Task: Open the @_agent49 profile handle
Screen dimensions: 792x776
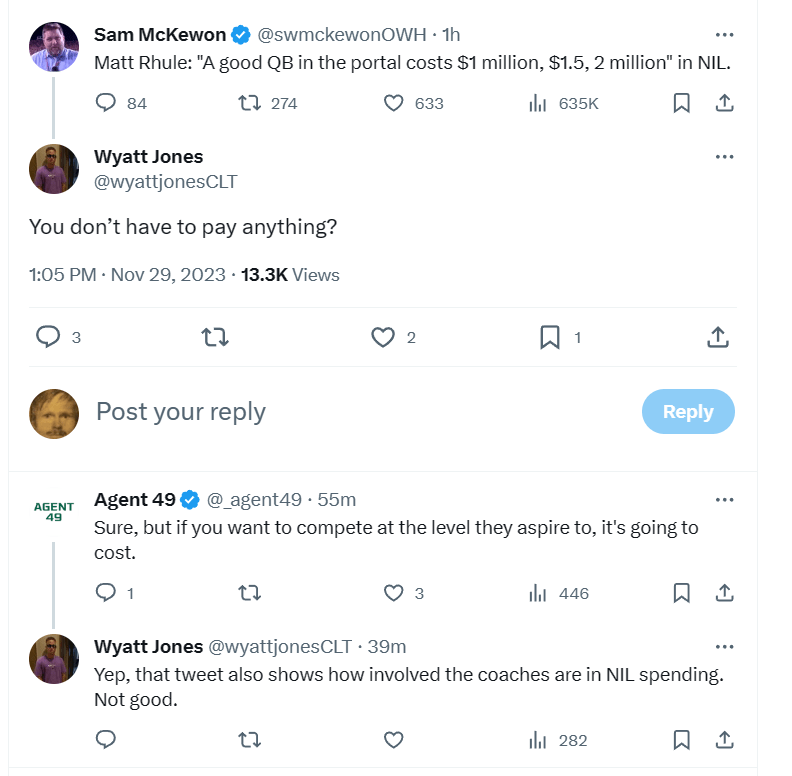Action: [x=254, y=499]
